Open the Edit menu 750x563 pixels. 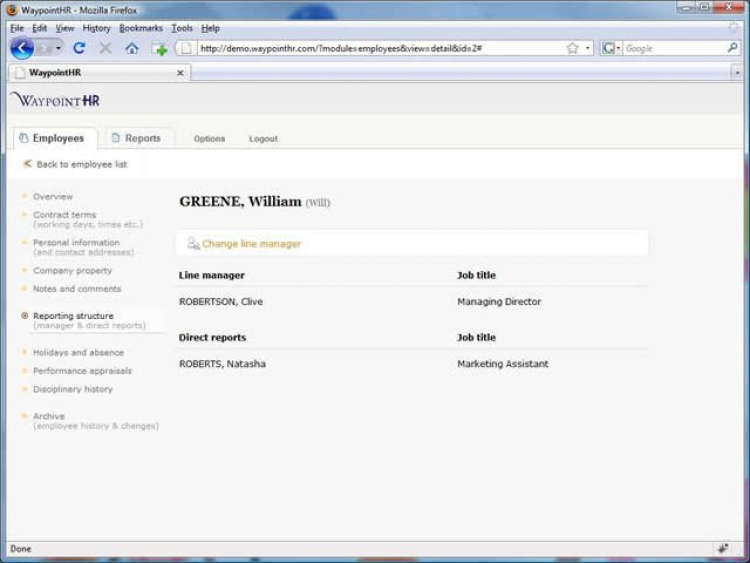[x=39, y=28]
